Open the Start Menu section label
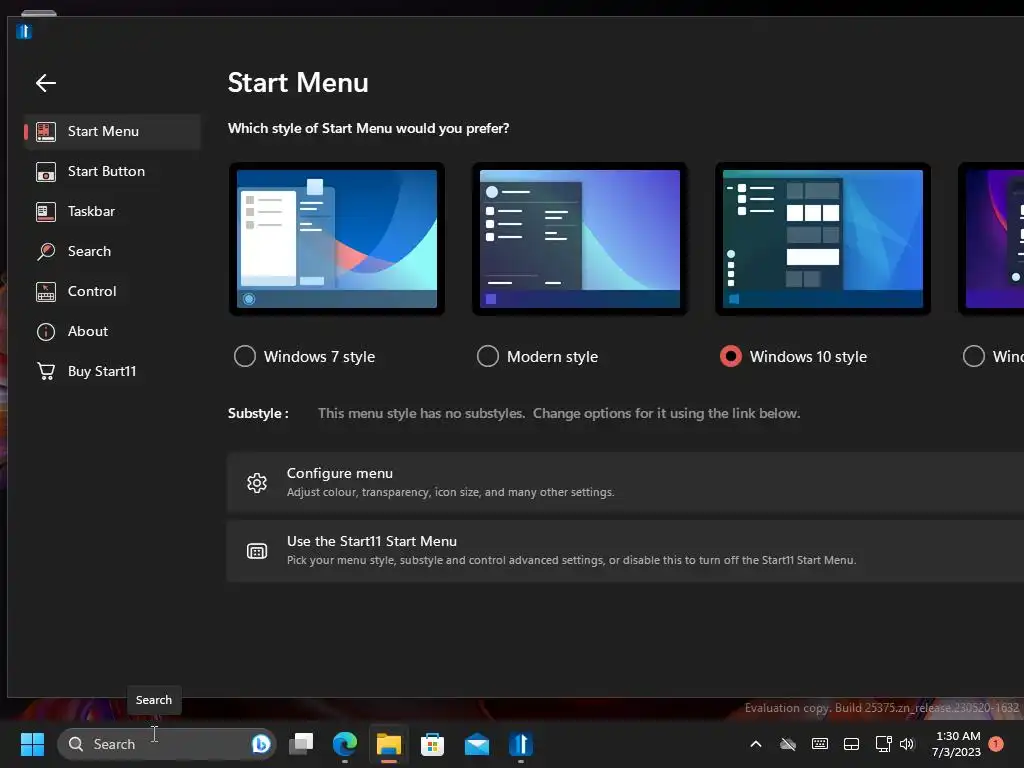This screenshot has height=768, width=1024. (103, 131)
